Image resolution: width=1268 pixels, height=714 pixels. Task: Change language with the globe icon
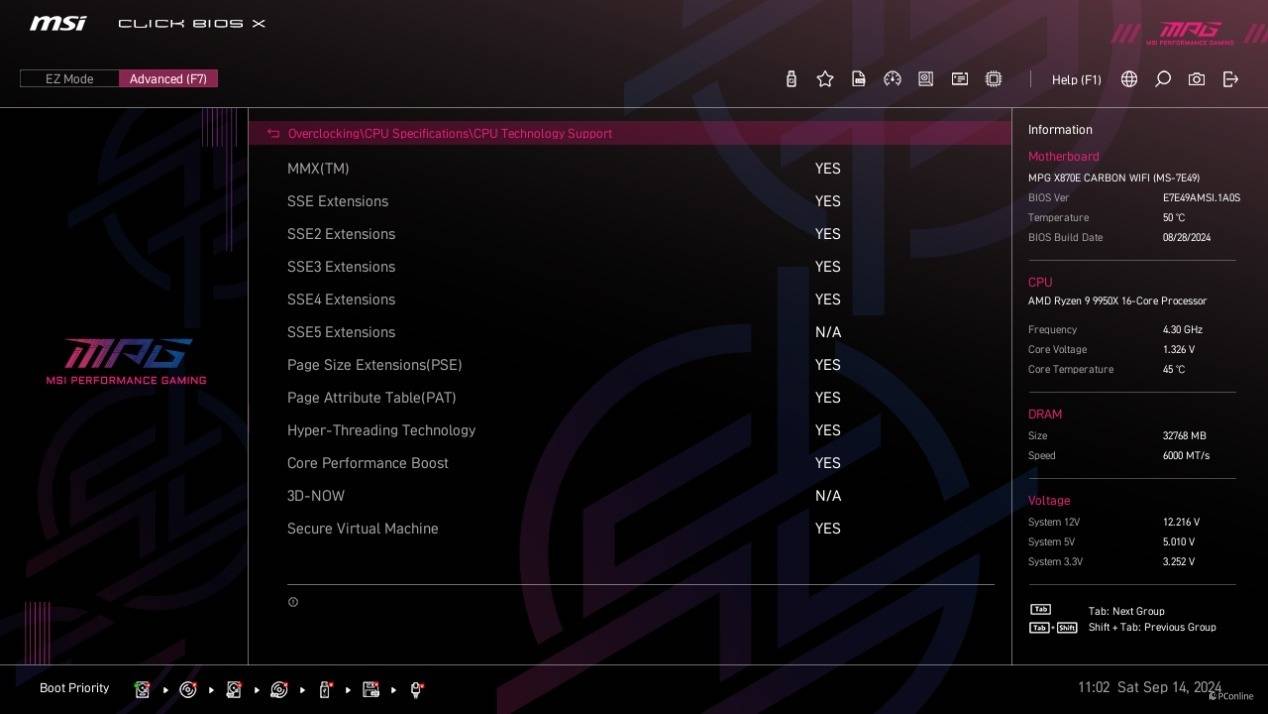(1129, 79)
